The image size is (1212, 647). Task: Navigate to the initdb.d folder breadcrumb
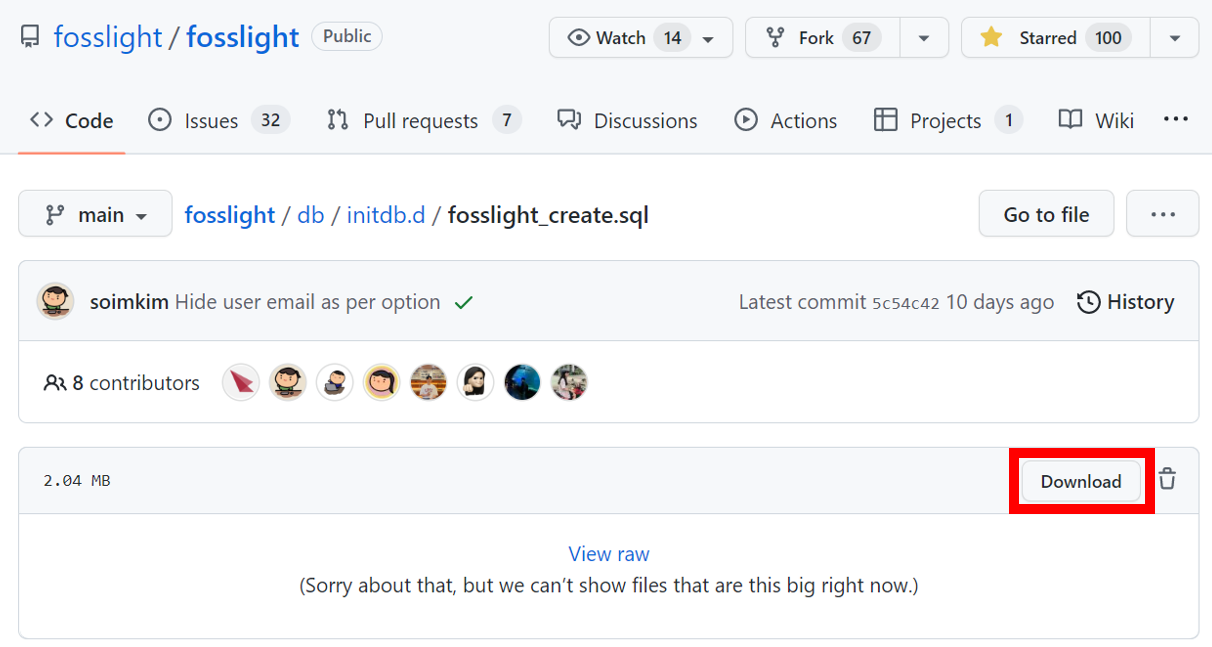click(386, 215)
